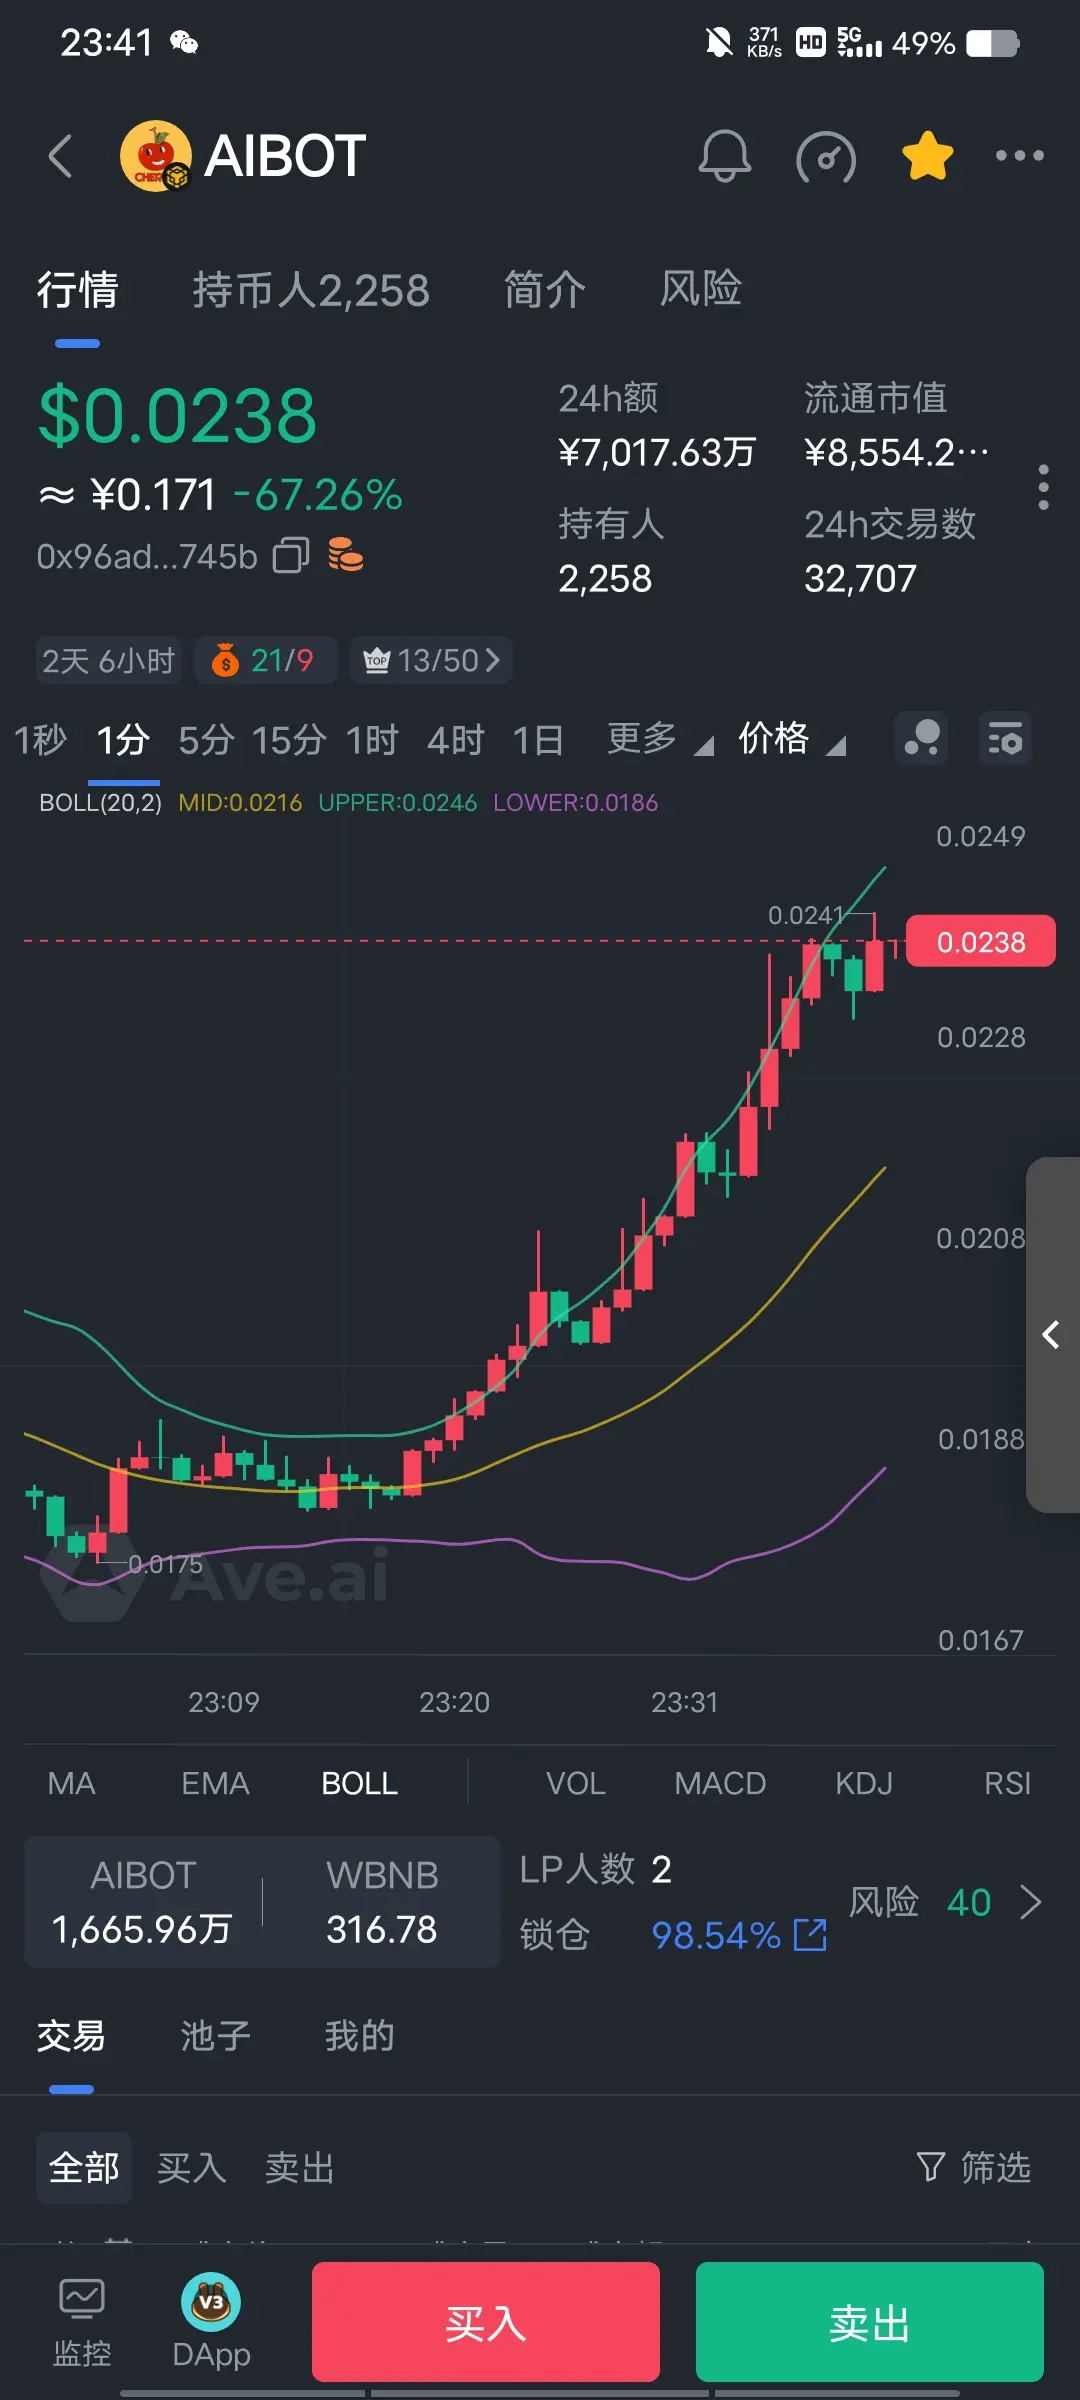
Task: Tap 24h额 ¥7,017.63万 value
Action: coord(656,452)
